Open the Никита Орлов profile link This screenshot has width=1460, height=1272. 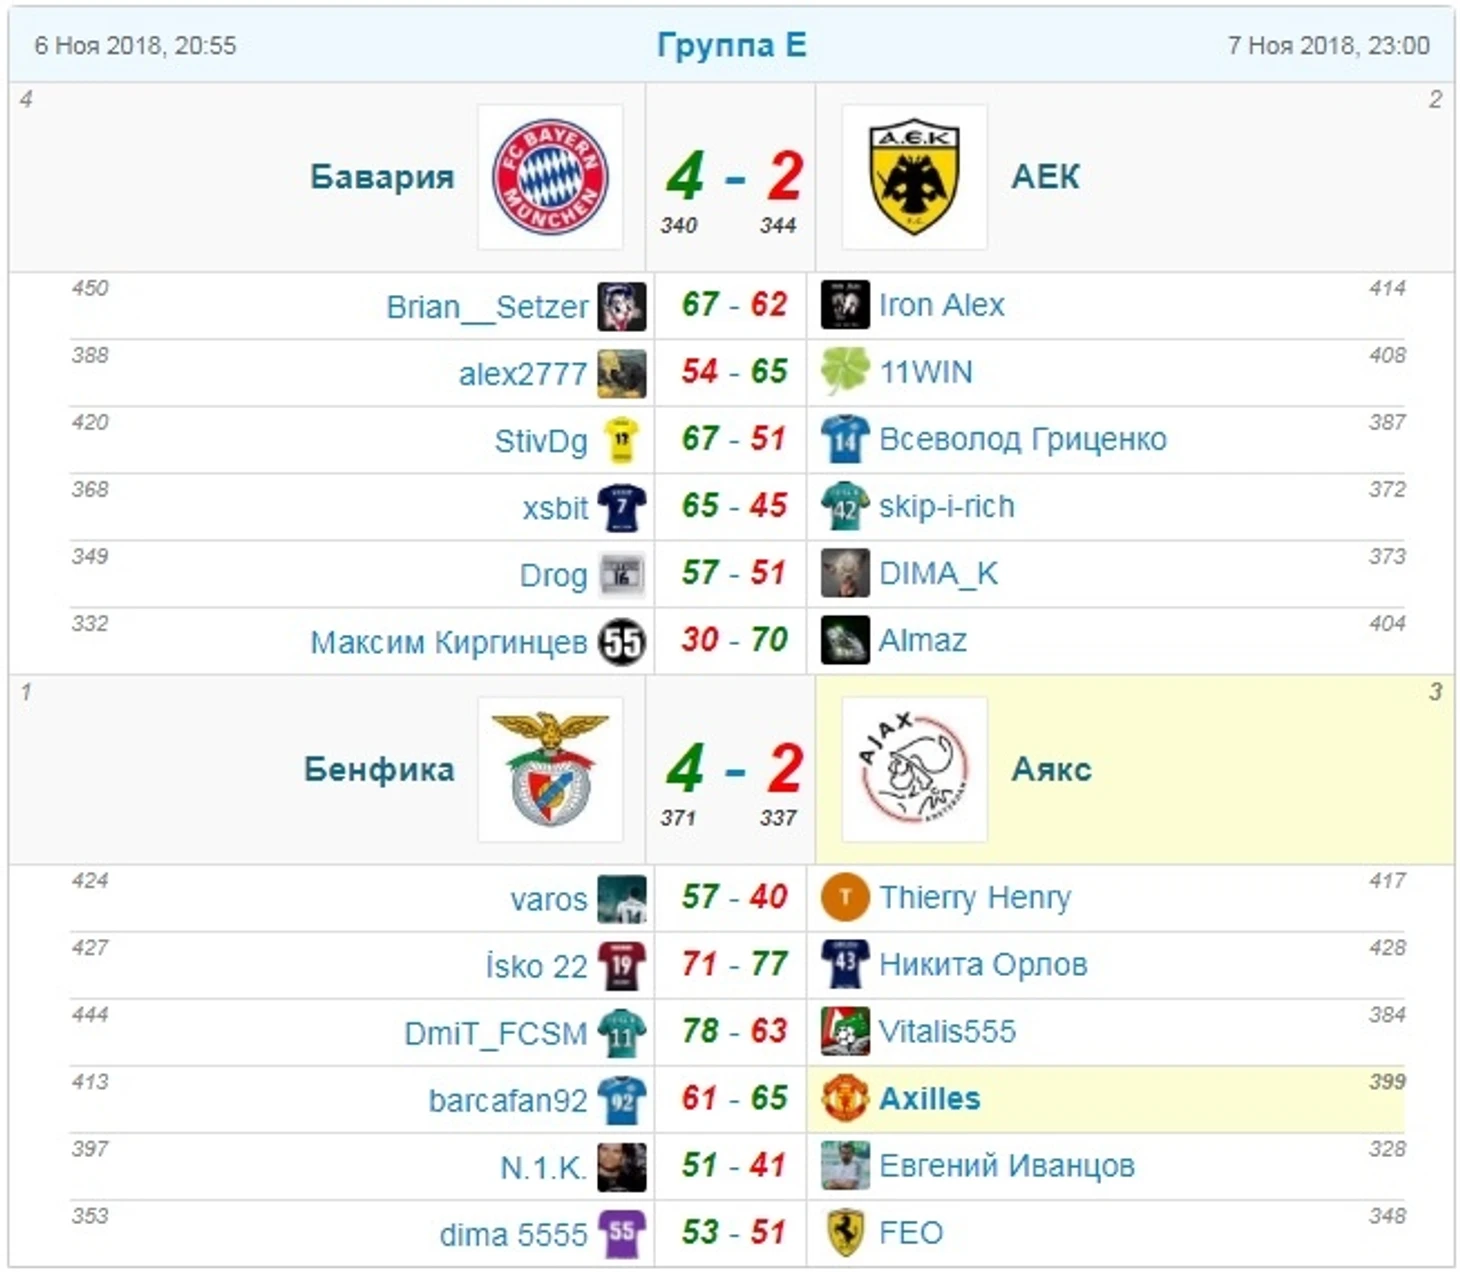983,965
